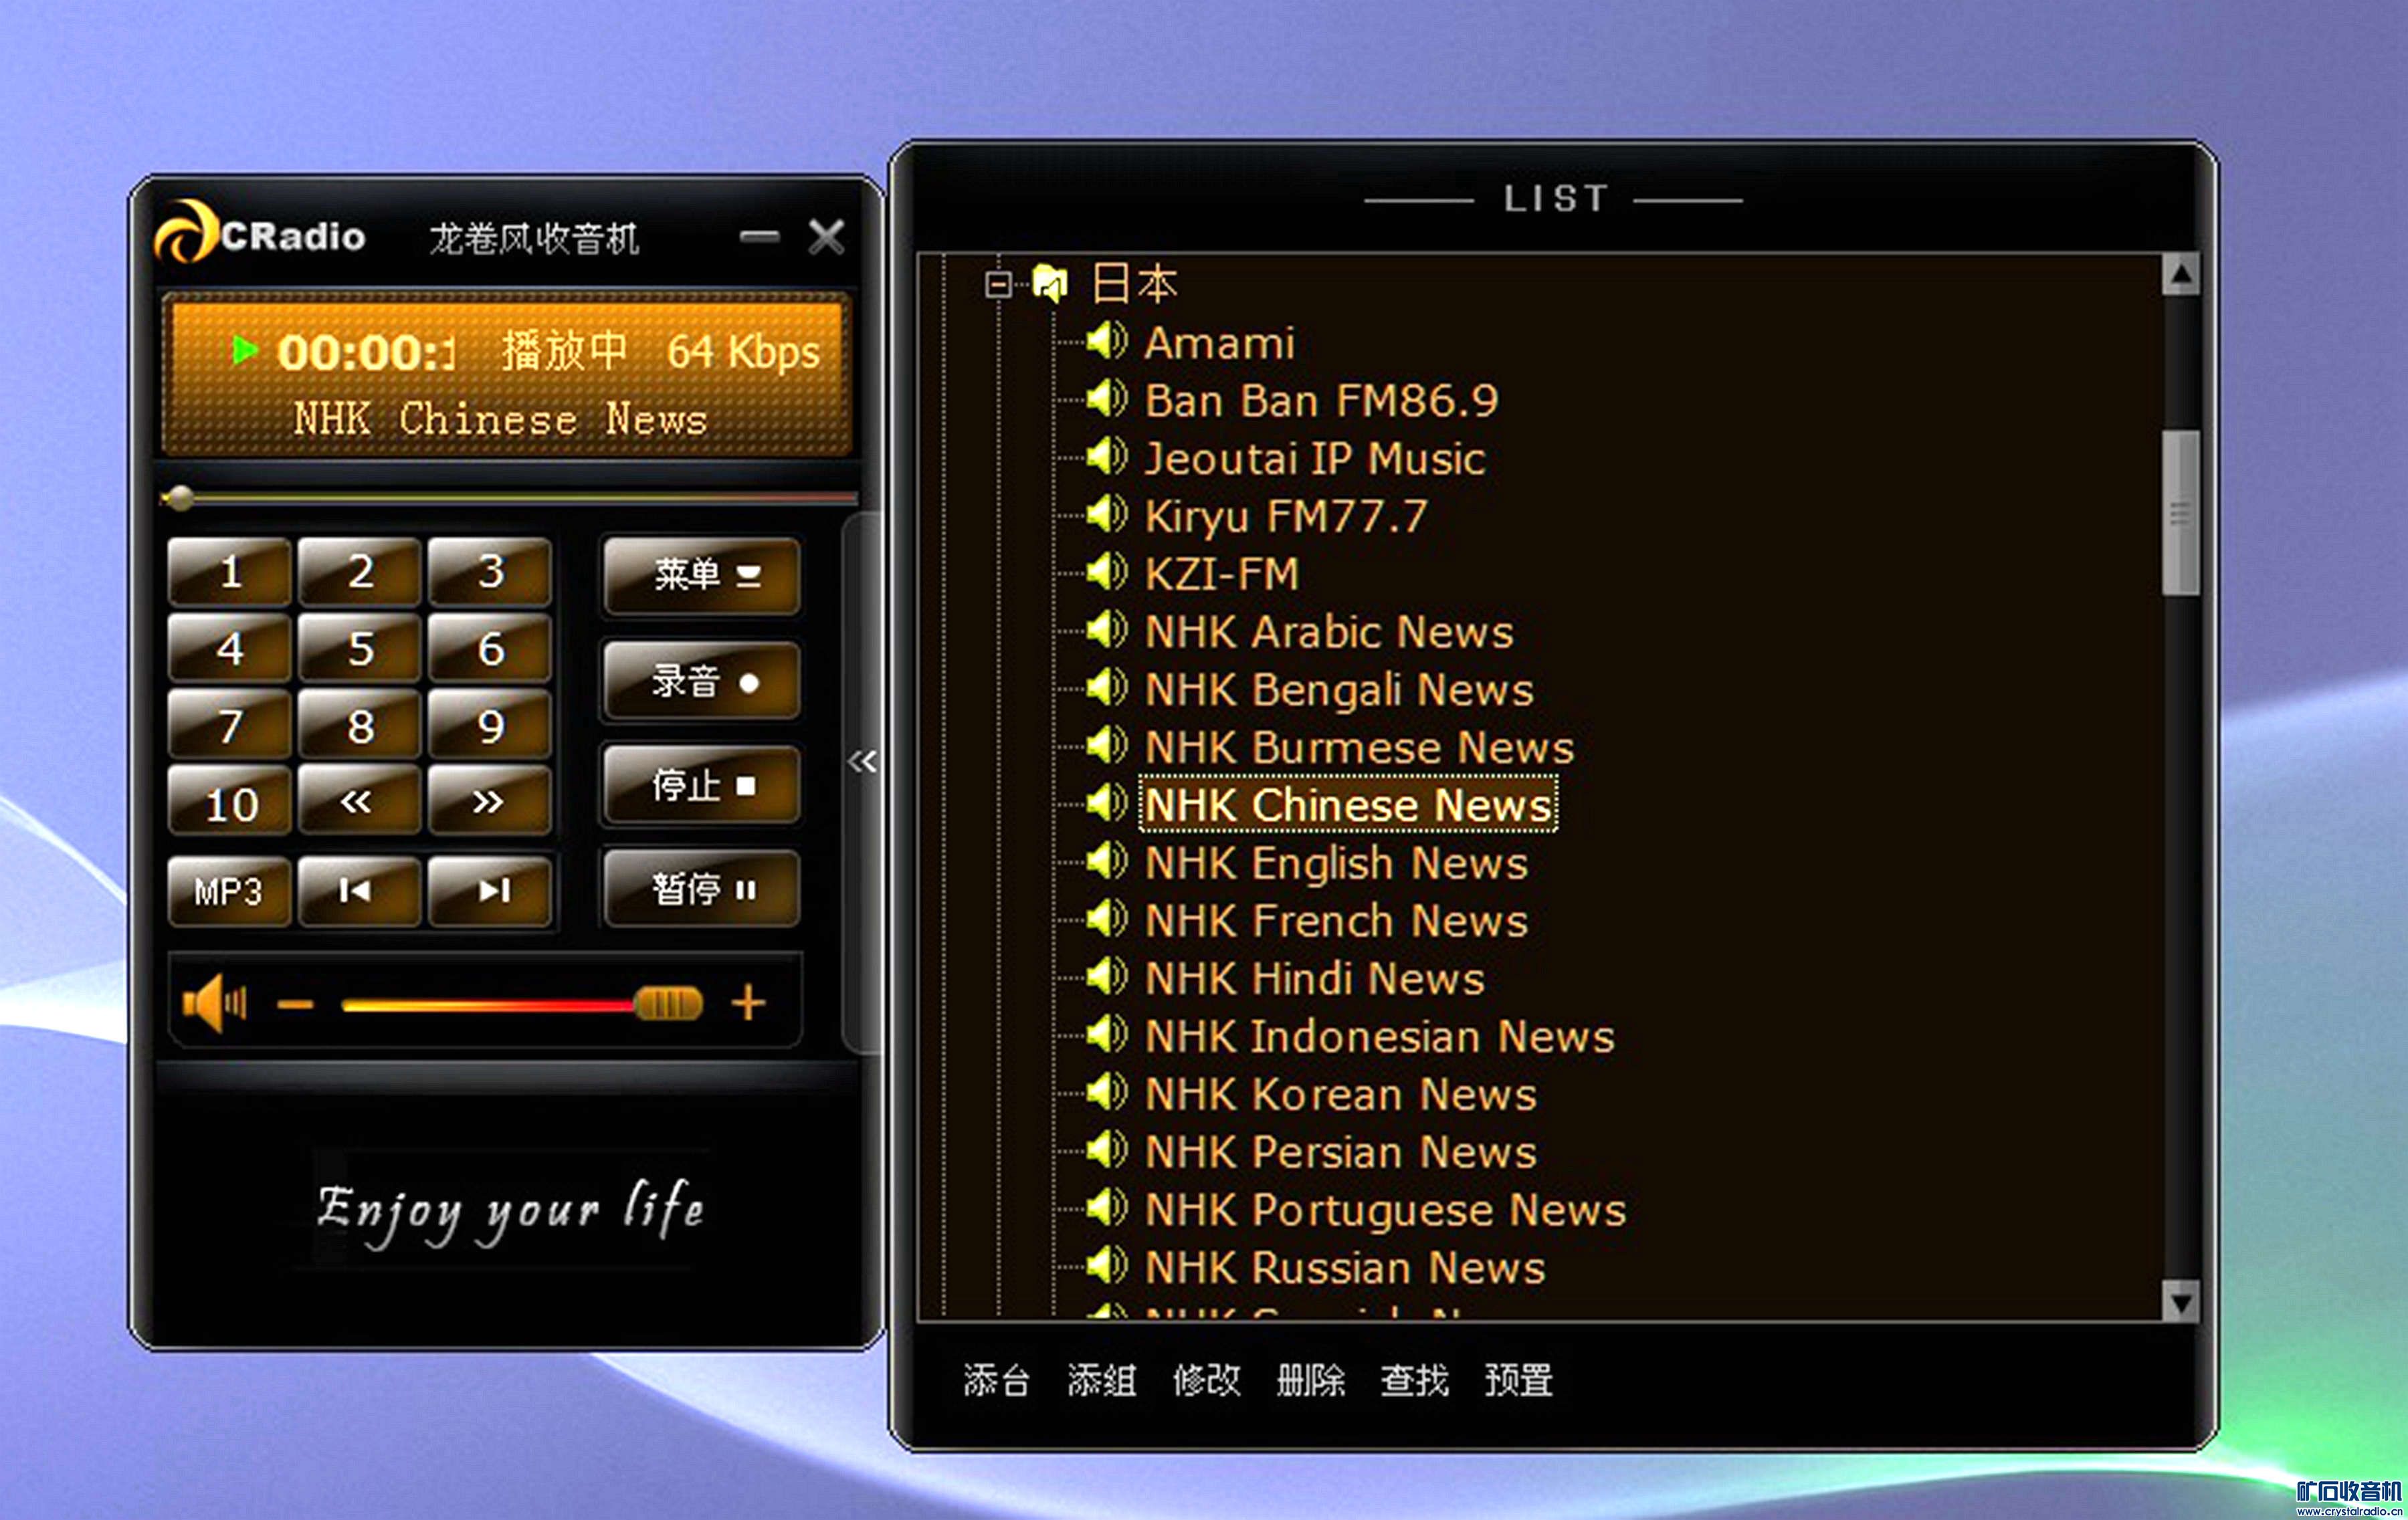This screenshot has height=1520, width=2408.
Task: Pause playback with the 暂停 button
Action: (x=702, y=888)
